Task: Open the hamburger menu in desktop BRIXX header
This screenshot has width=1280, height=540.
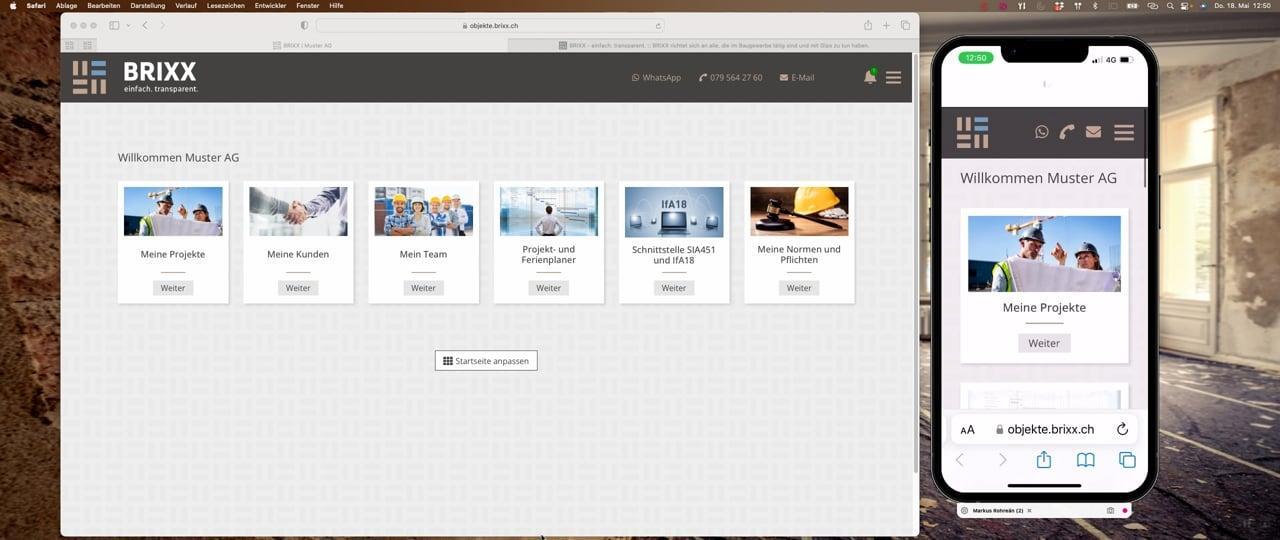Action: tap(893, 77)
